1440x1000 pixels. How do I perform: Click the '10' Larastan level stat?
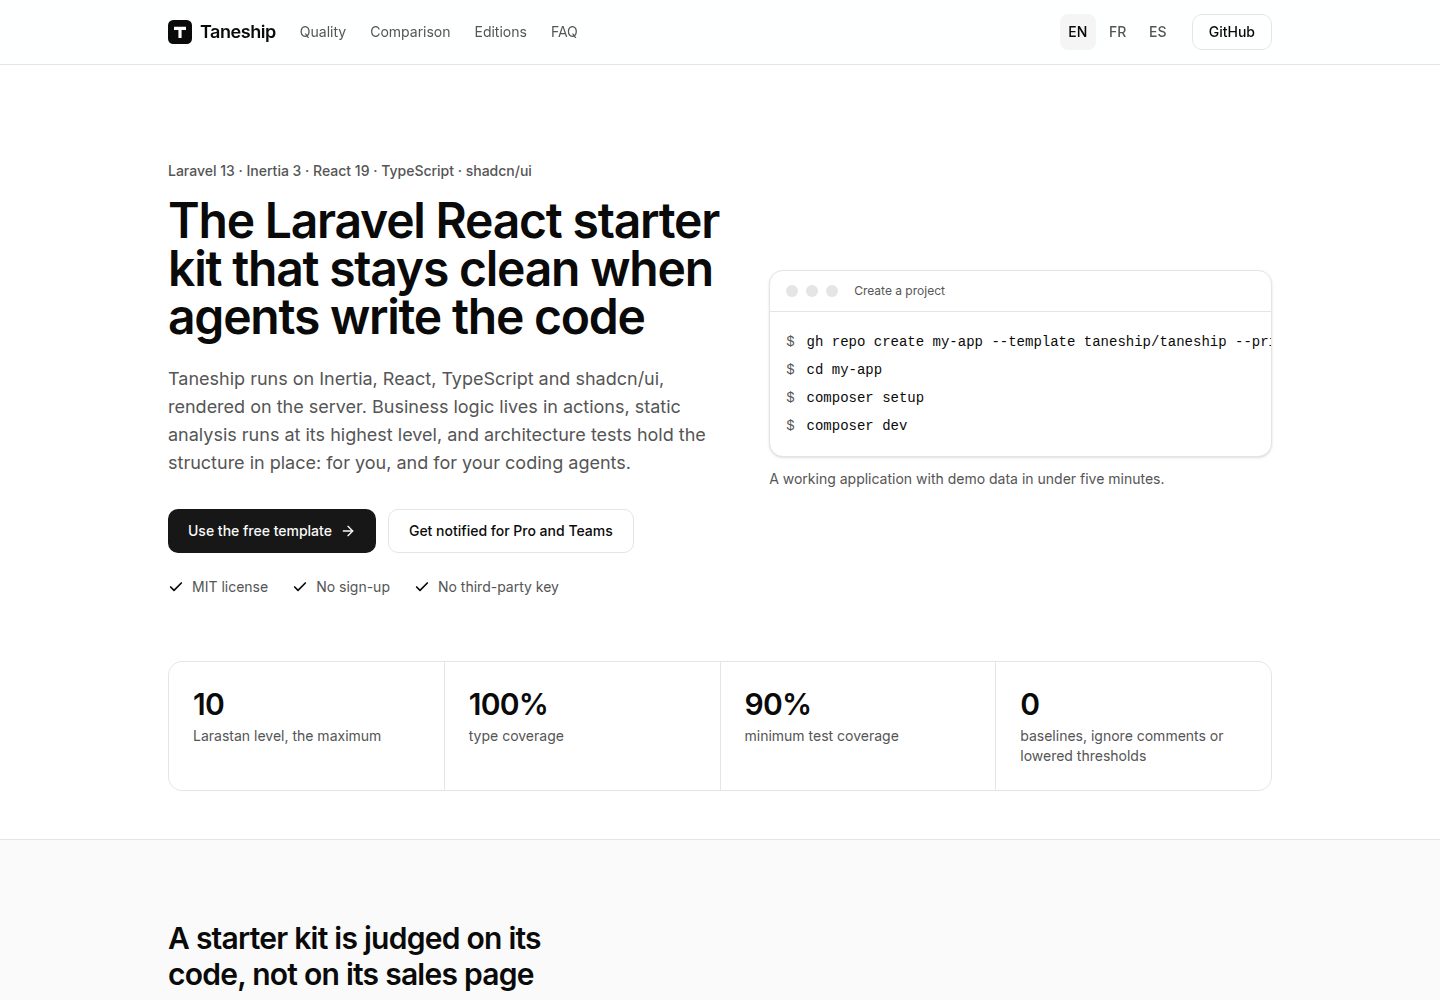306,726
